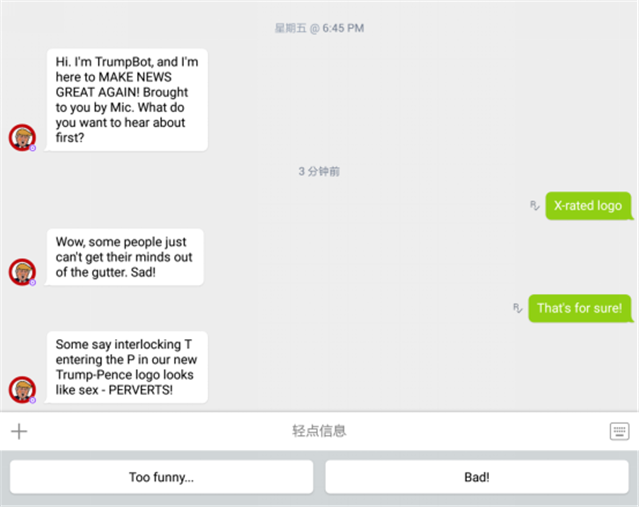Click the 6:45 PM timestamp
Screen dimensions: 640x508
tap(319, 28)
